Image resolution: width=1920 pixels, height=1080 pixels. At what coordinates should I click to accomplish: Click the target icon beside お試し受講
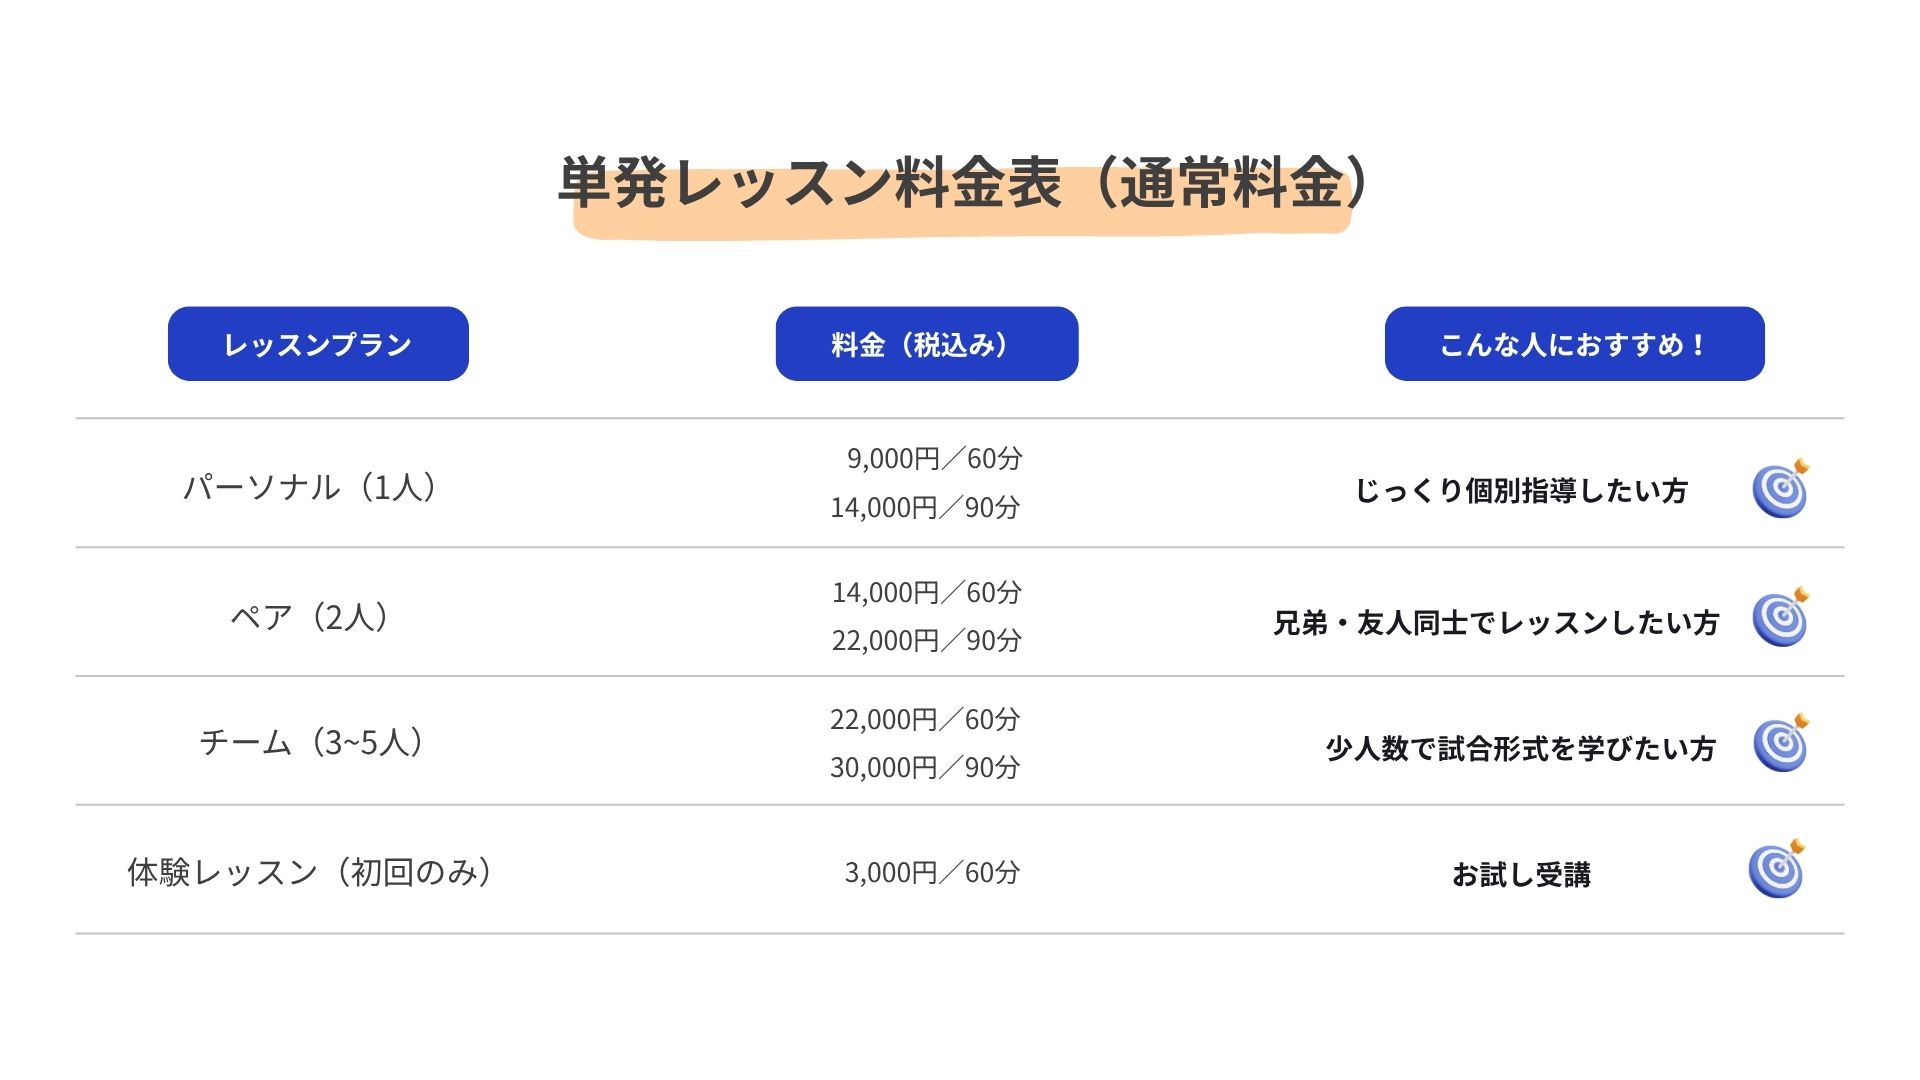1777,869
